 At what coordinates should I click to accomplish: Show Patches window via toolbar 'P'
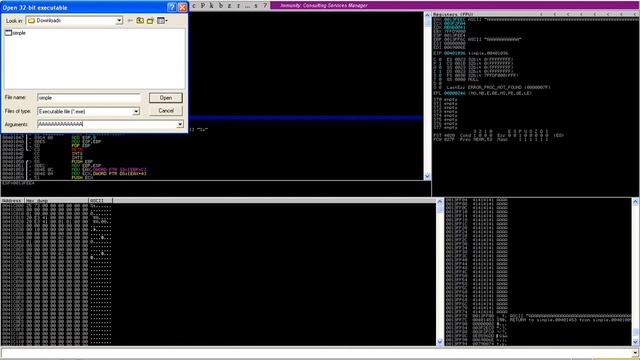point(203,5)
